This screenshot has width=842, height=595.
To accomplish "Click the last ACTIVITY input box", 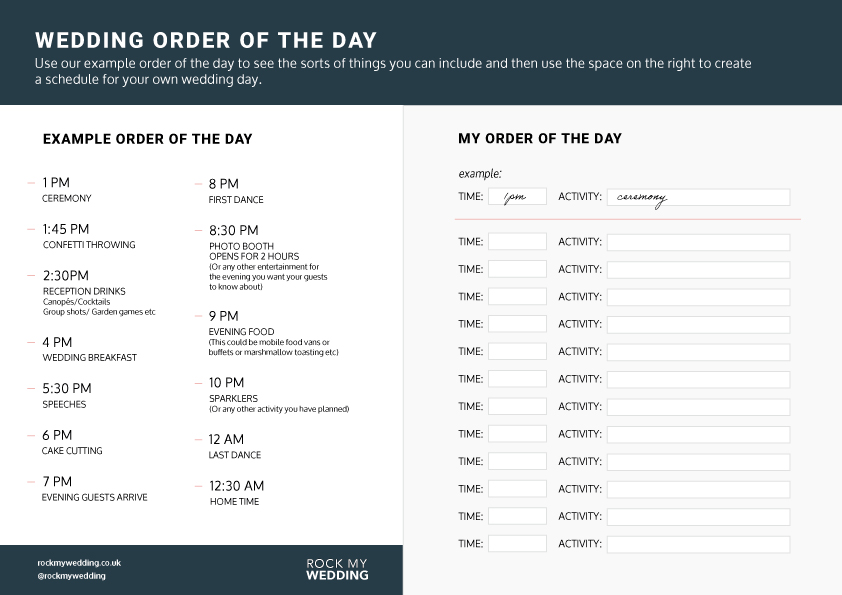I will 698,544.
